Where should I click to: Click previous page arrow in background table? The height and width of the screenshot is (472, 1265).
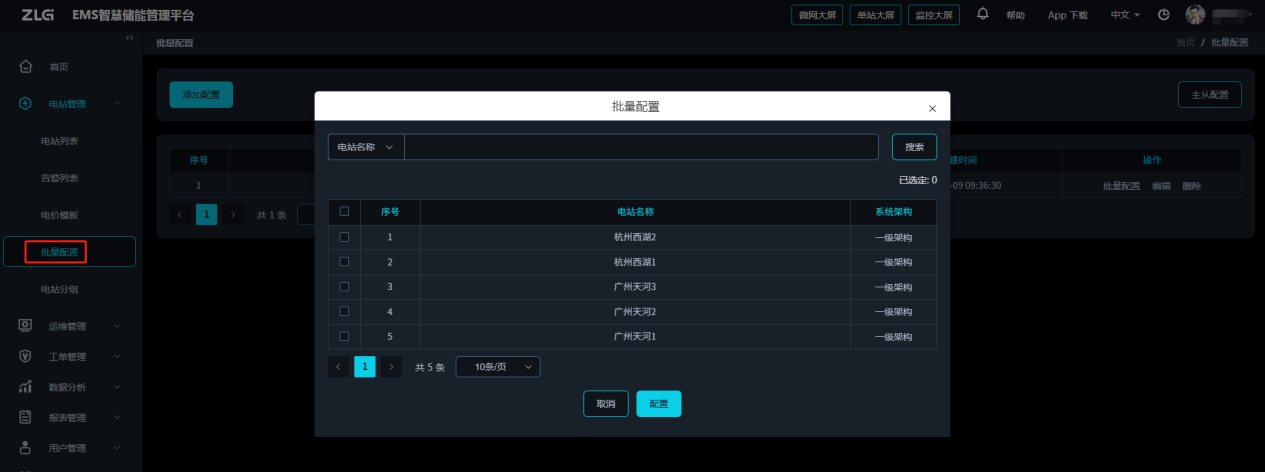[x=180, y=214]
